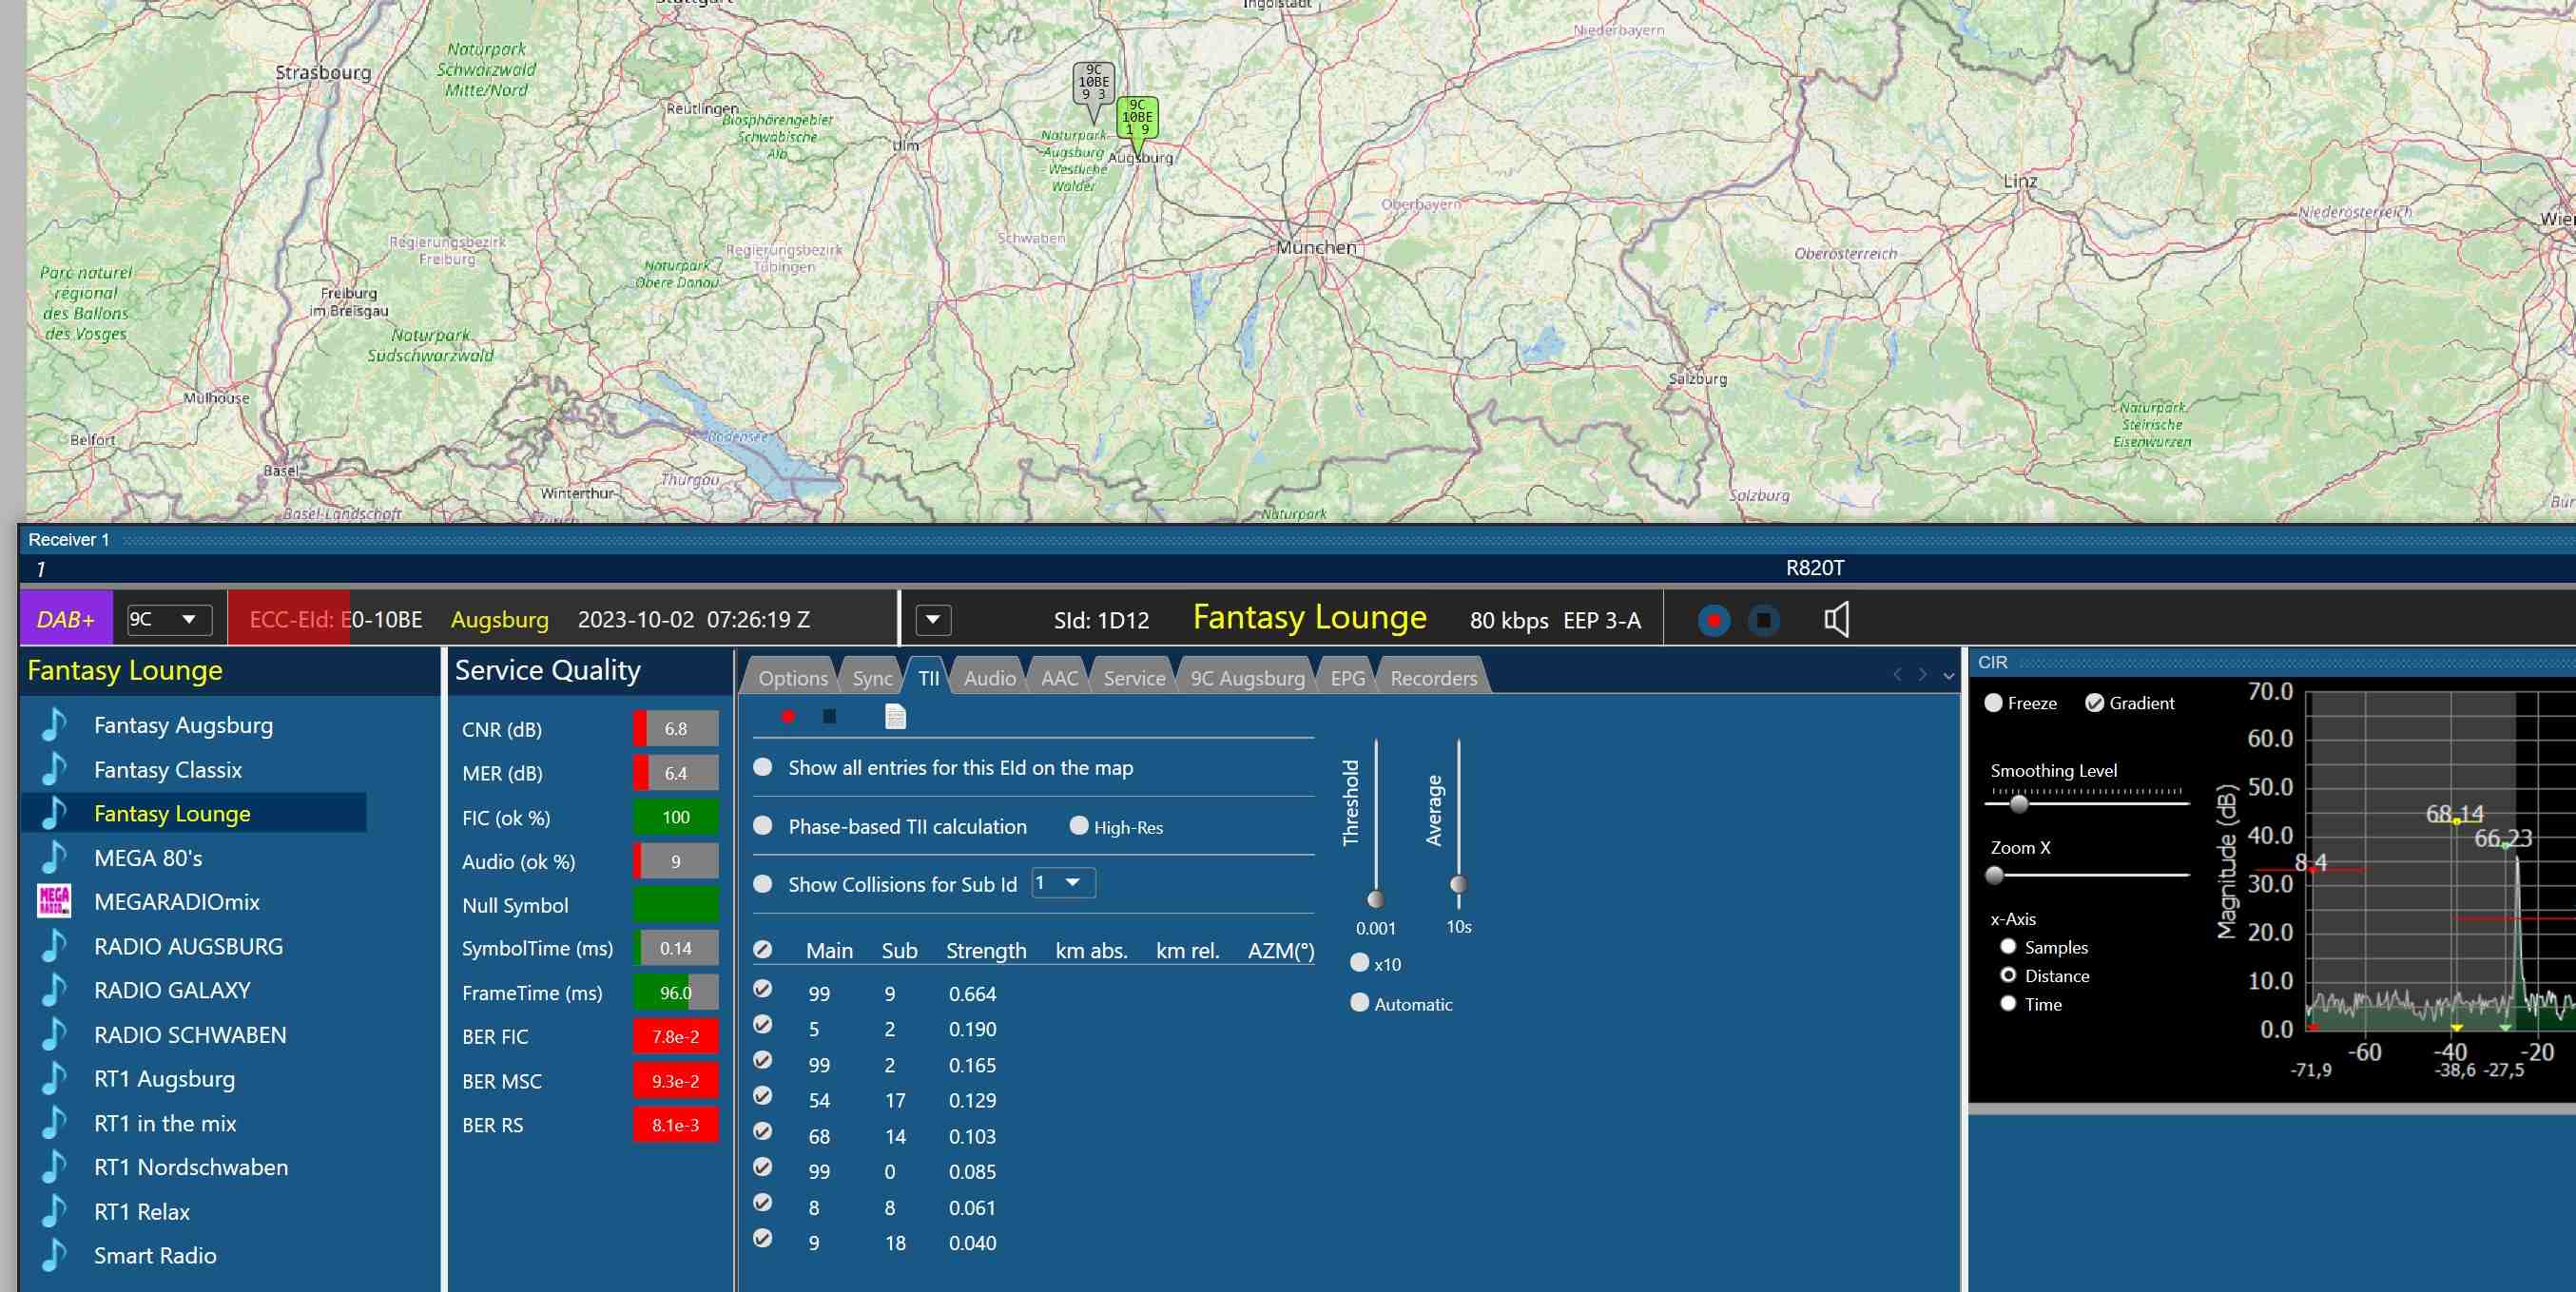Click the music note icon beside RT1 Nordschwaben

(54, 1167)
